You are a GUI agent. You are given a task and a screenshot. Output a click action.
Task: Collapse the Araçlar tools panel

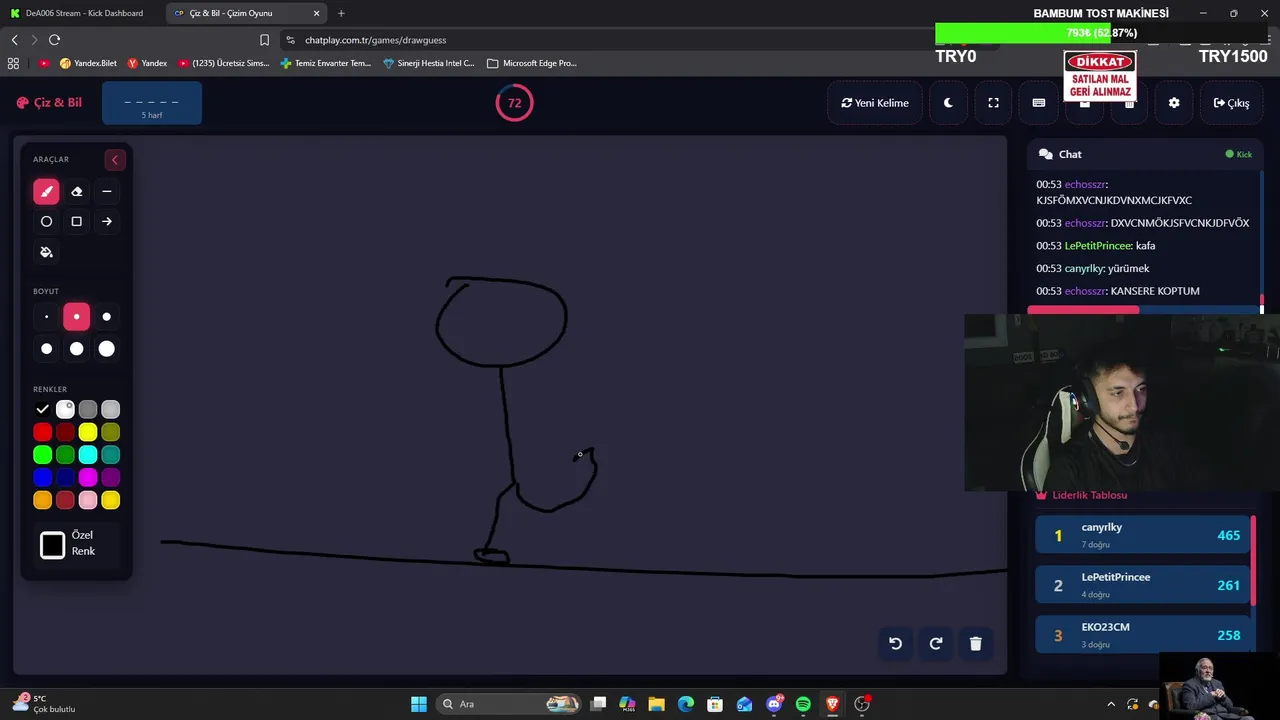(114, 160)
